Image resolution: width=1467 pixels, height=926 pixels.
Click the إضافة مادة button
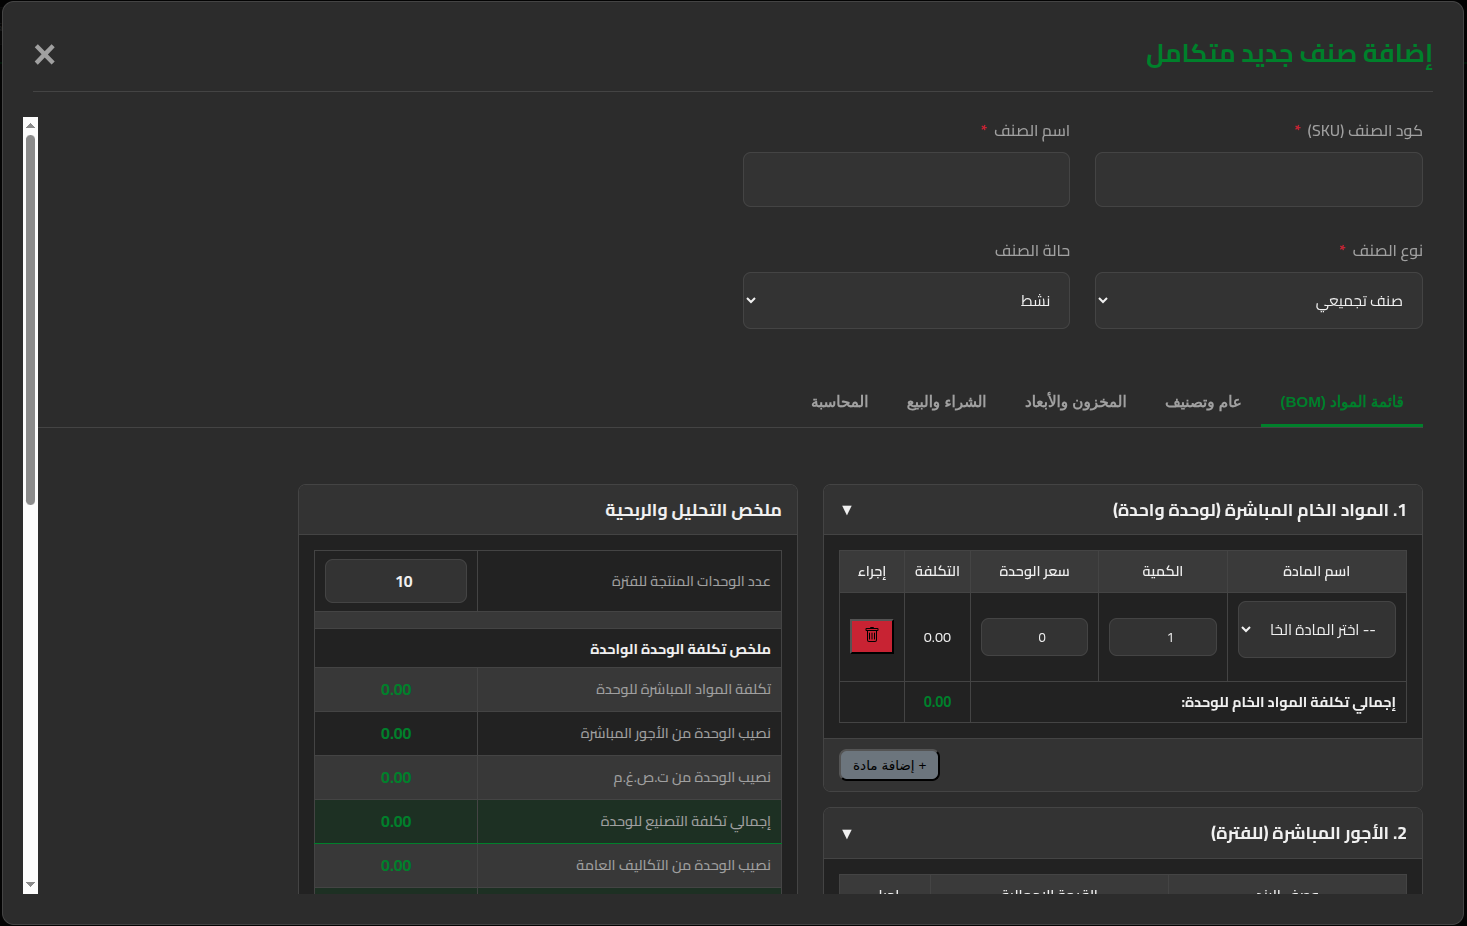pos(889,765)
